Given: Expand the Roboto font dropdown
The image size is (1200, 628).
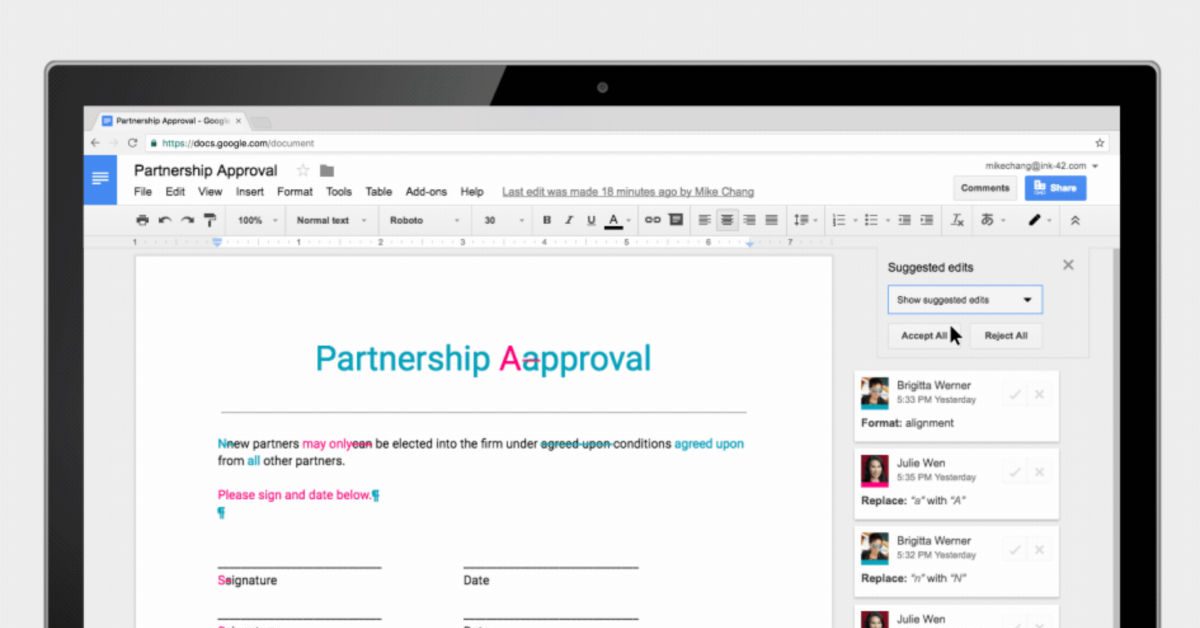Looking at the screenshot, I should [424, 220].
